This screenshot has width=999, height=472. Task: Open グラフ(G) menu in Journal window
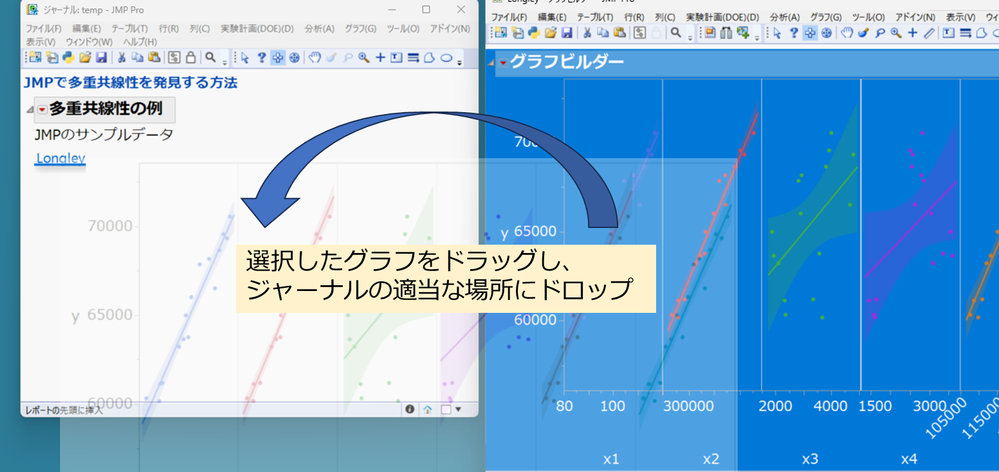[360, 29]
